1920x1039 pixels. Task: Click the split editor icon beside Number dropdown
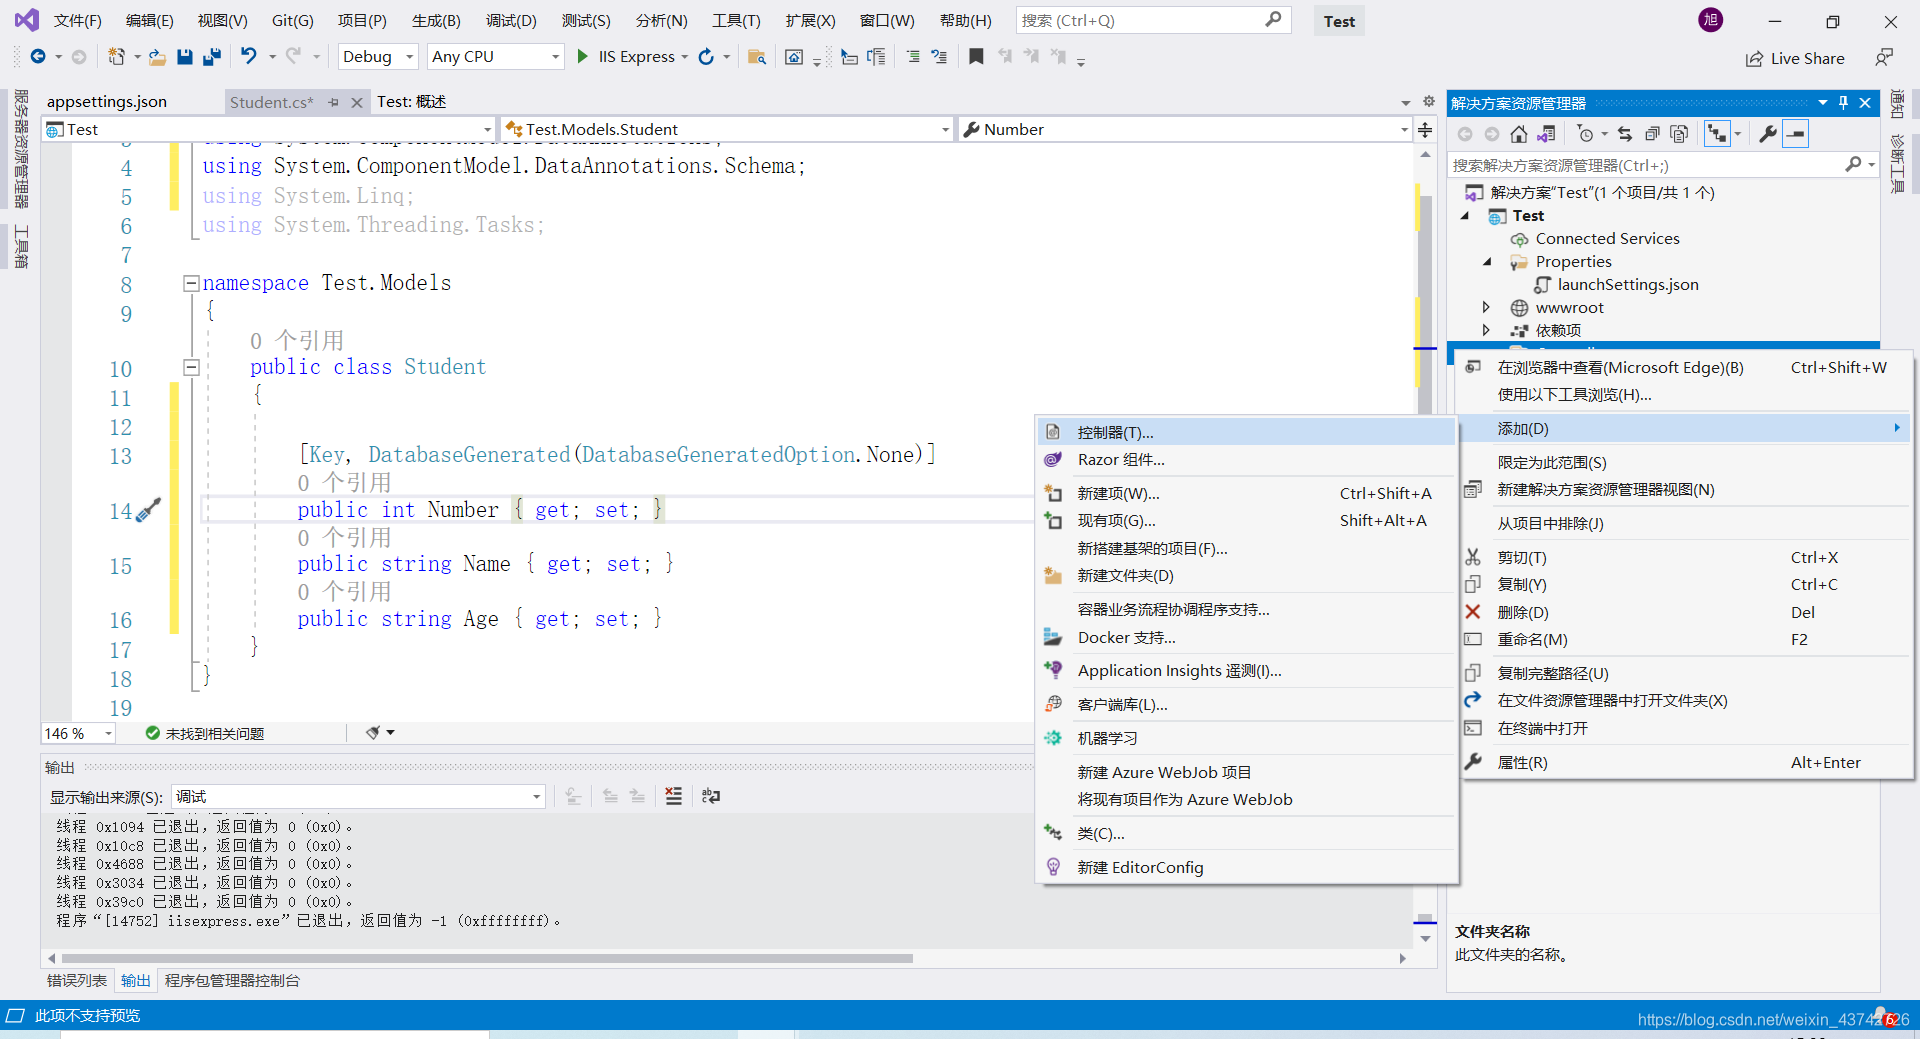tap(1425, 130)
